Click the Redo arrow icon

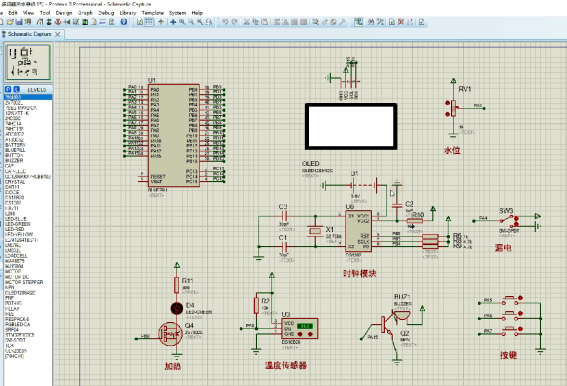click(234, 22)
